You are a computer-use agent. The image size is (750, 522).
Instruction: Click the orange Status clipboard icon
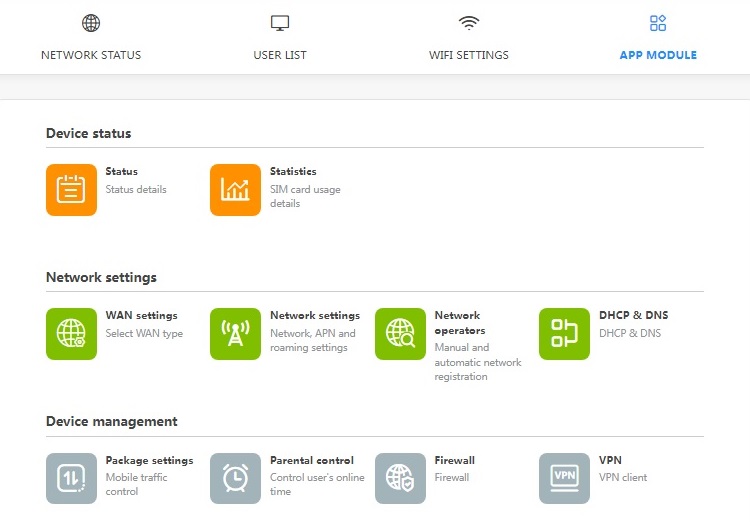pos(71,190)
